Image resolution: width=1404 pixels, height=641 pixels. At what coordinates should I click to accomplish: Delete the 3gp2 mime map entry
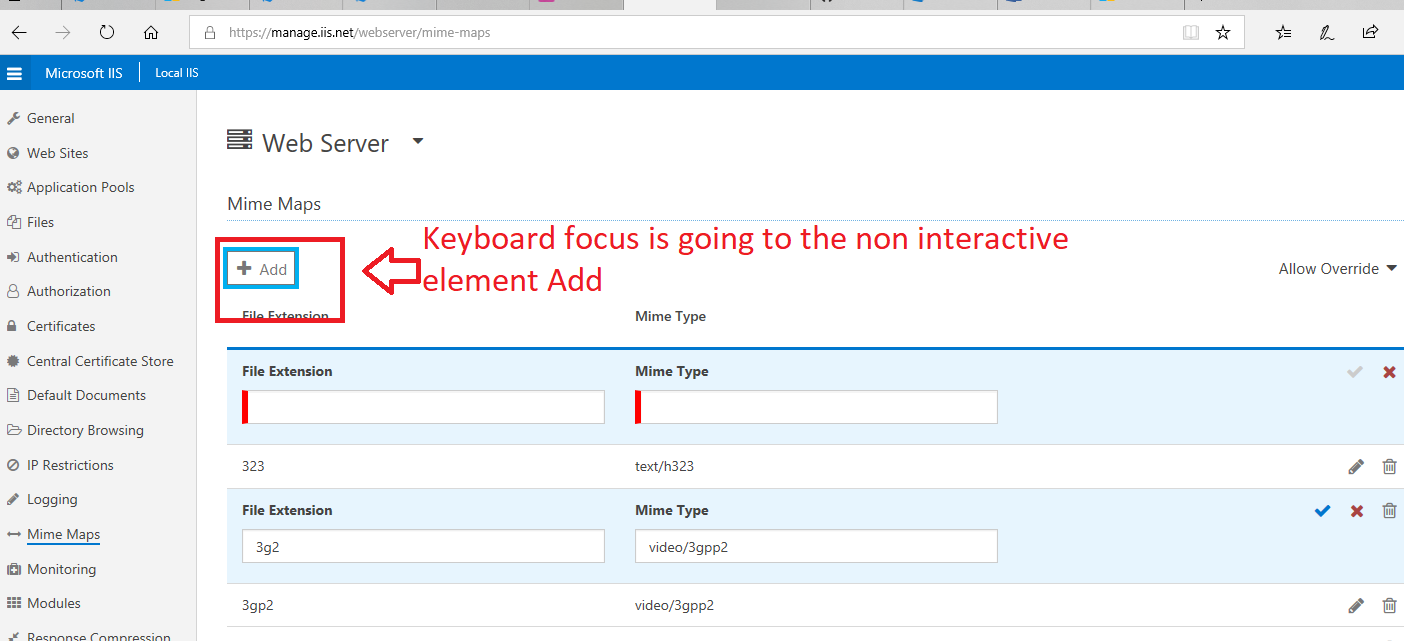pos(1389,605)
